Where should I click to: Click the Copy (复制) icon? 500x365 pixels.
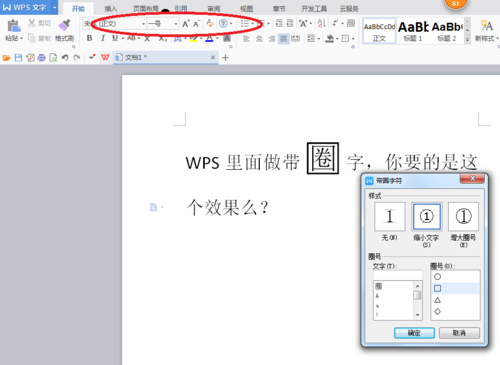click(32, 38)
